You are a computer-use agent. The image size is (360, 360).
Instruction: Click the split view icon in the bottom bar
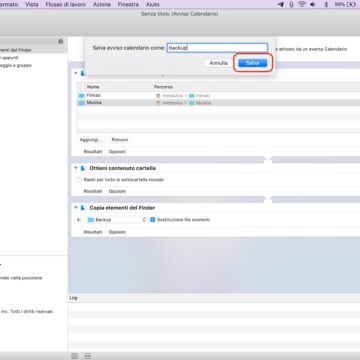[x=87, y=356]
